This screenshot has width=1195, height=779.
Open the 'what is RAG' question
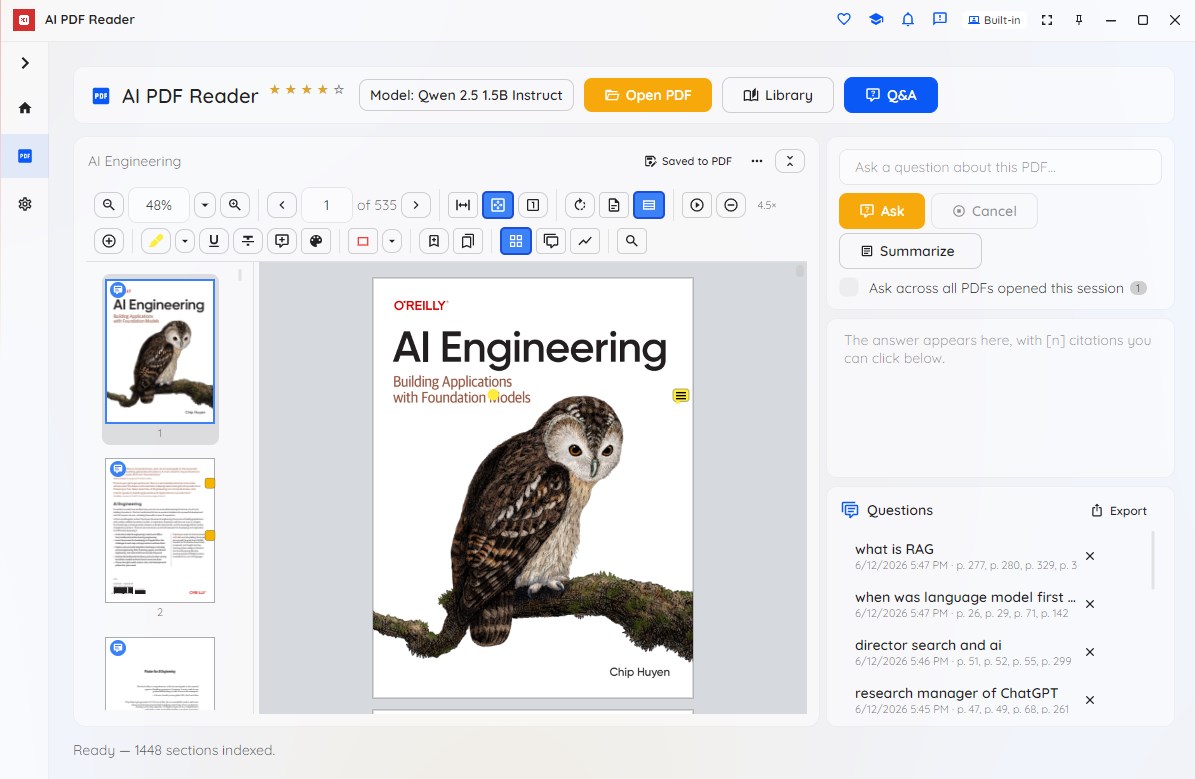coord(965,556)
